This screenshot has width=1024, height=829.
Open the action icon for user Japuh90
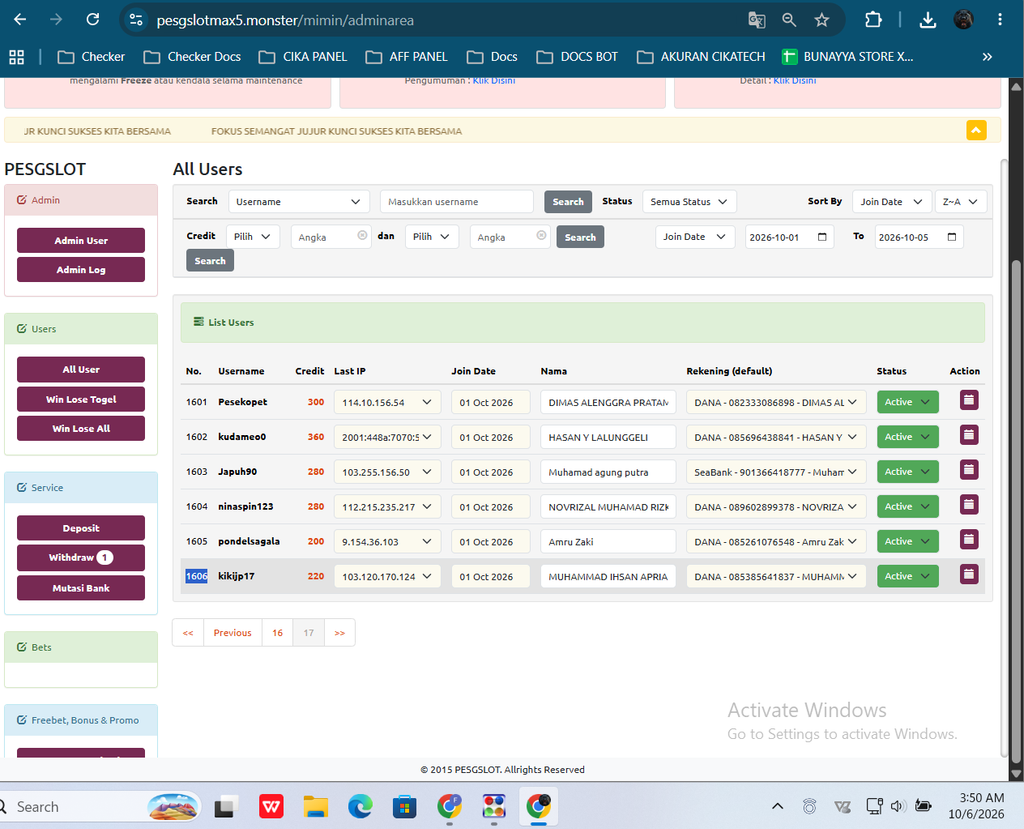(968, 470)
